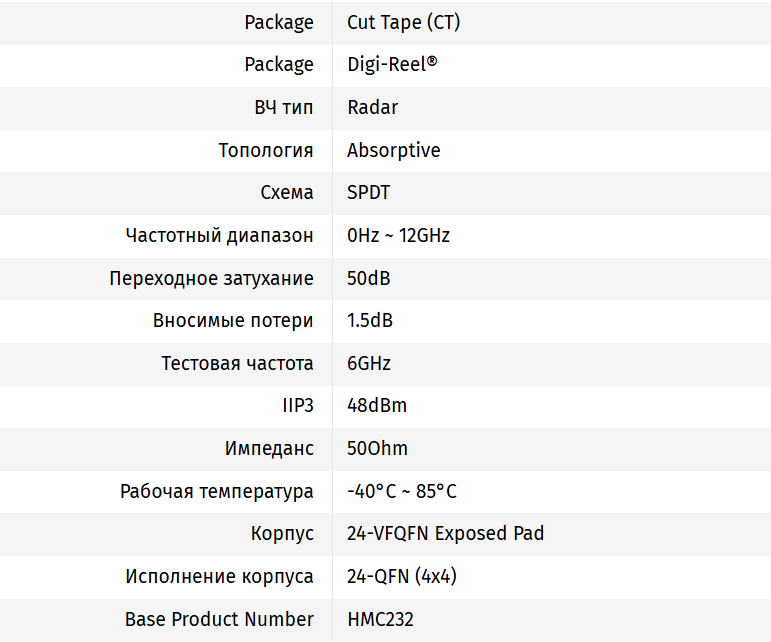Select the Absorptive topology value
The height and width of the screenshot is (642, 771).
pyautogui.click(x=393, y=150)
